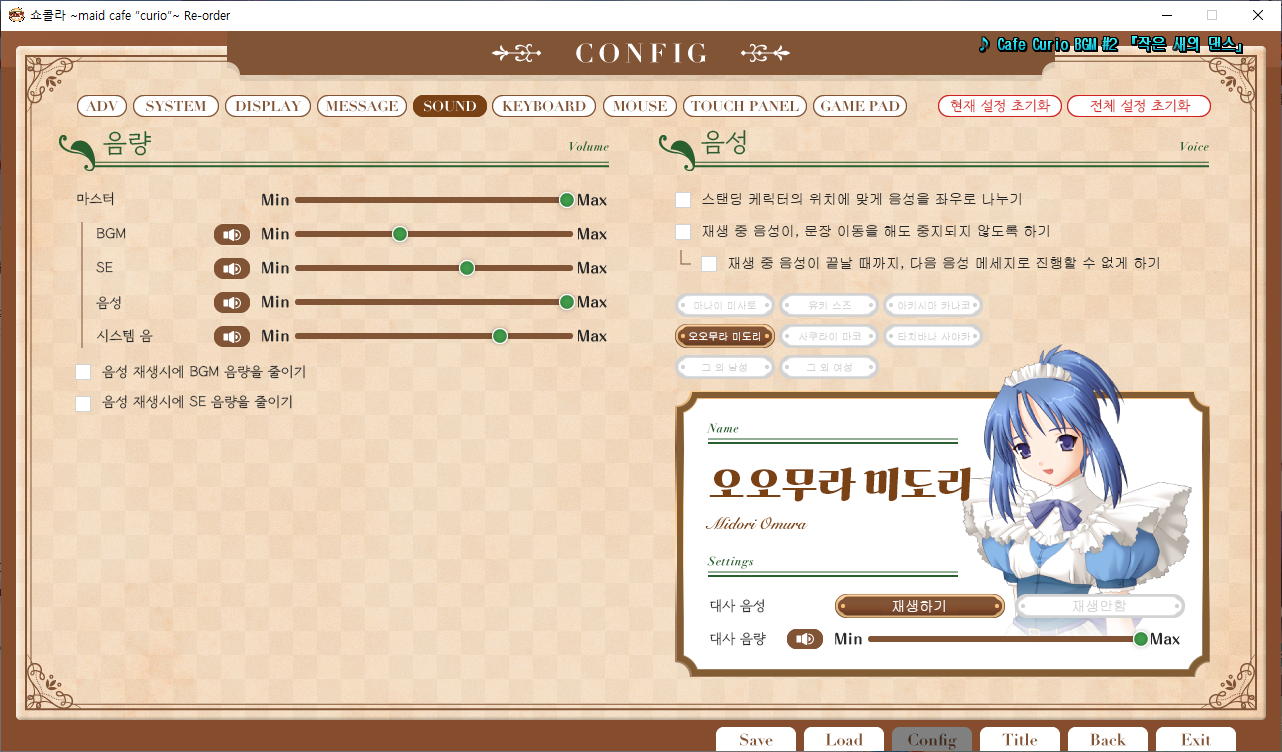Switch to the SYSTEM tab
The image size is (1282, 752).
click(x=176, y=106)
